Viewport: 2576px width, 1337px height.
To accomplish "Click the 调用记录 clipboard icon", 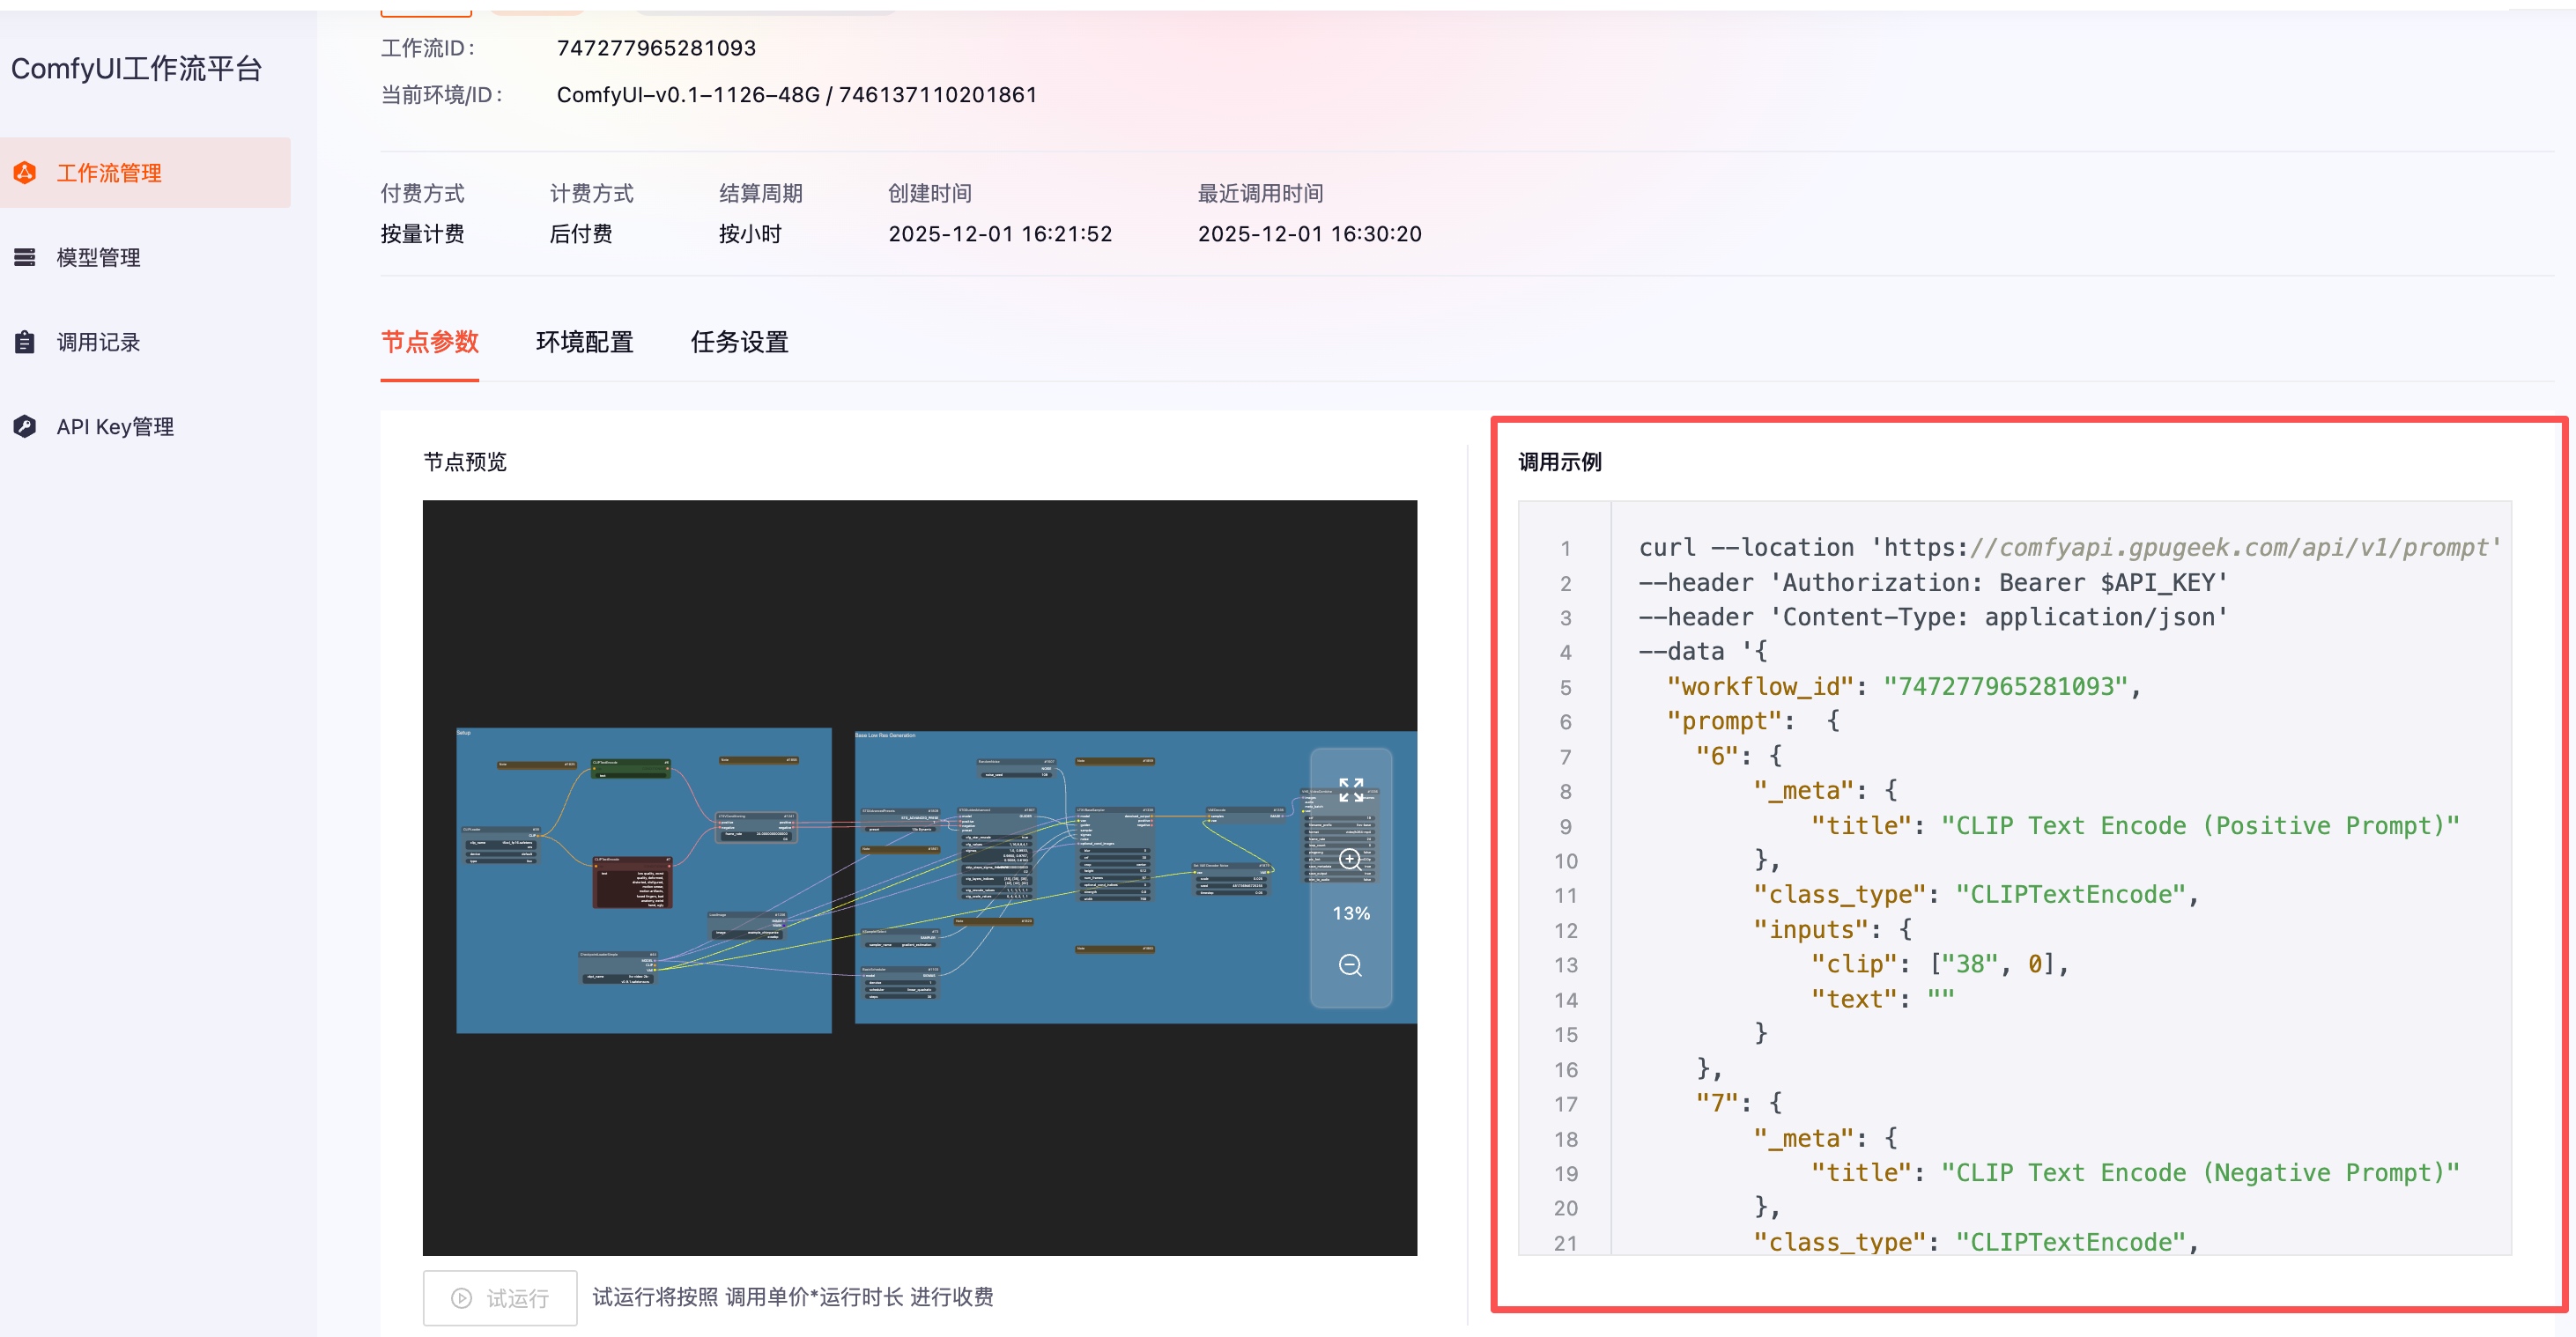I will click(25, 342).
